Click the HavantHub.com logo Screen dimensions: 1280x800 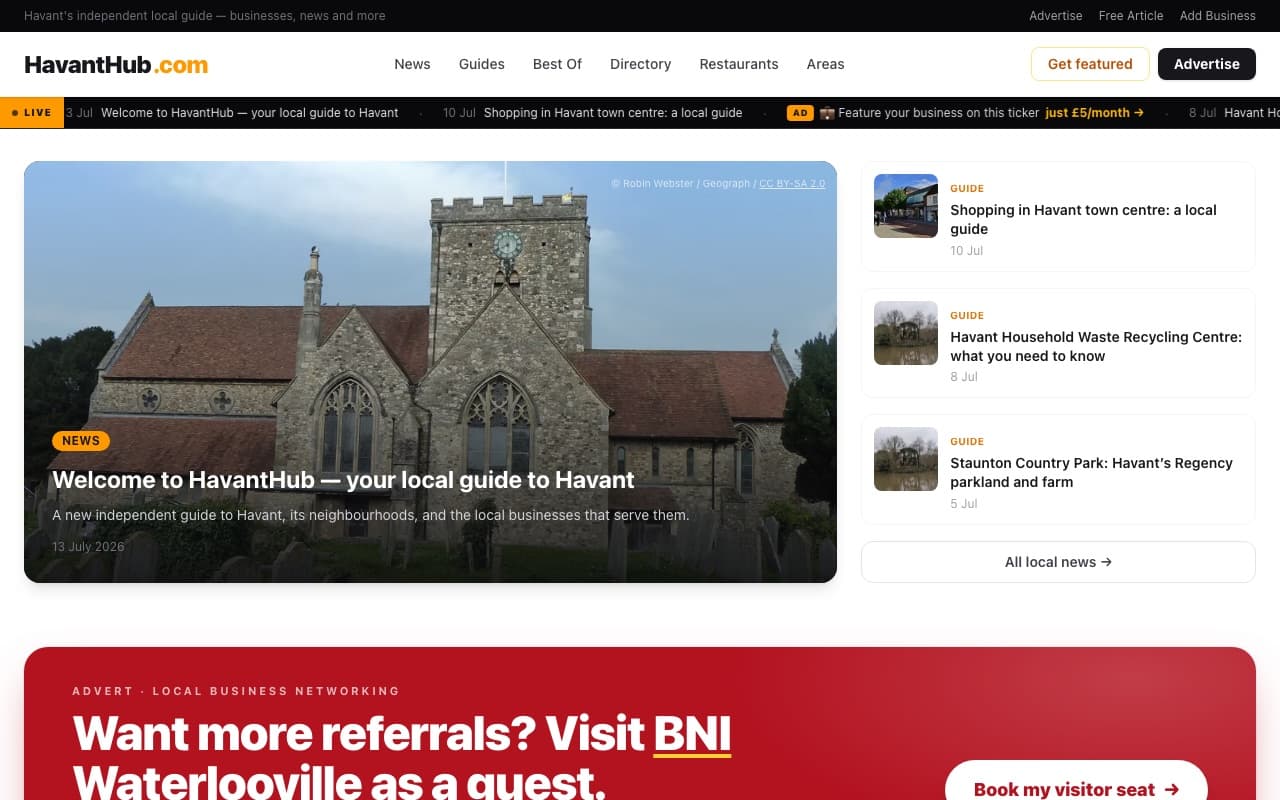[x=116, y=64]
